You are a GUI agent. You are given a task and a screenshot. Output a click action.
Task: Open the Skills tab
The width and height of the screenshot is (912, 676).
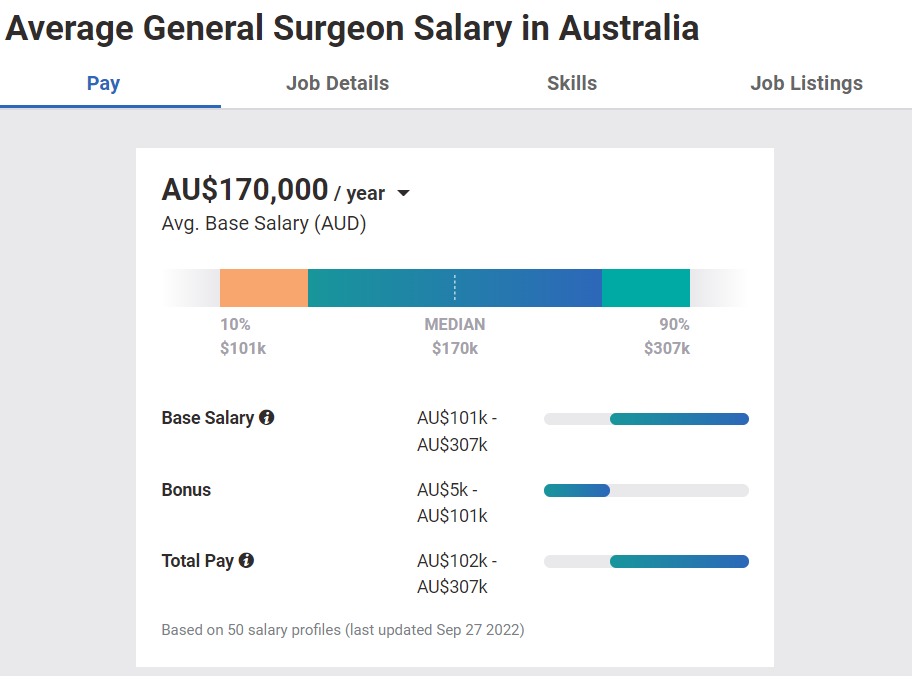click(x=572, y=84)
